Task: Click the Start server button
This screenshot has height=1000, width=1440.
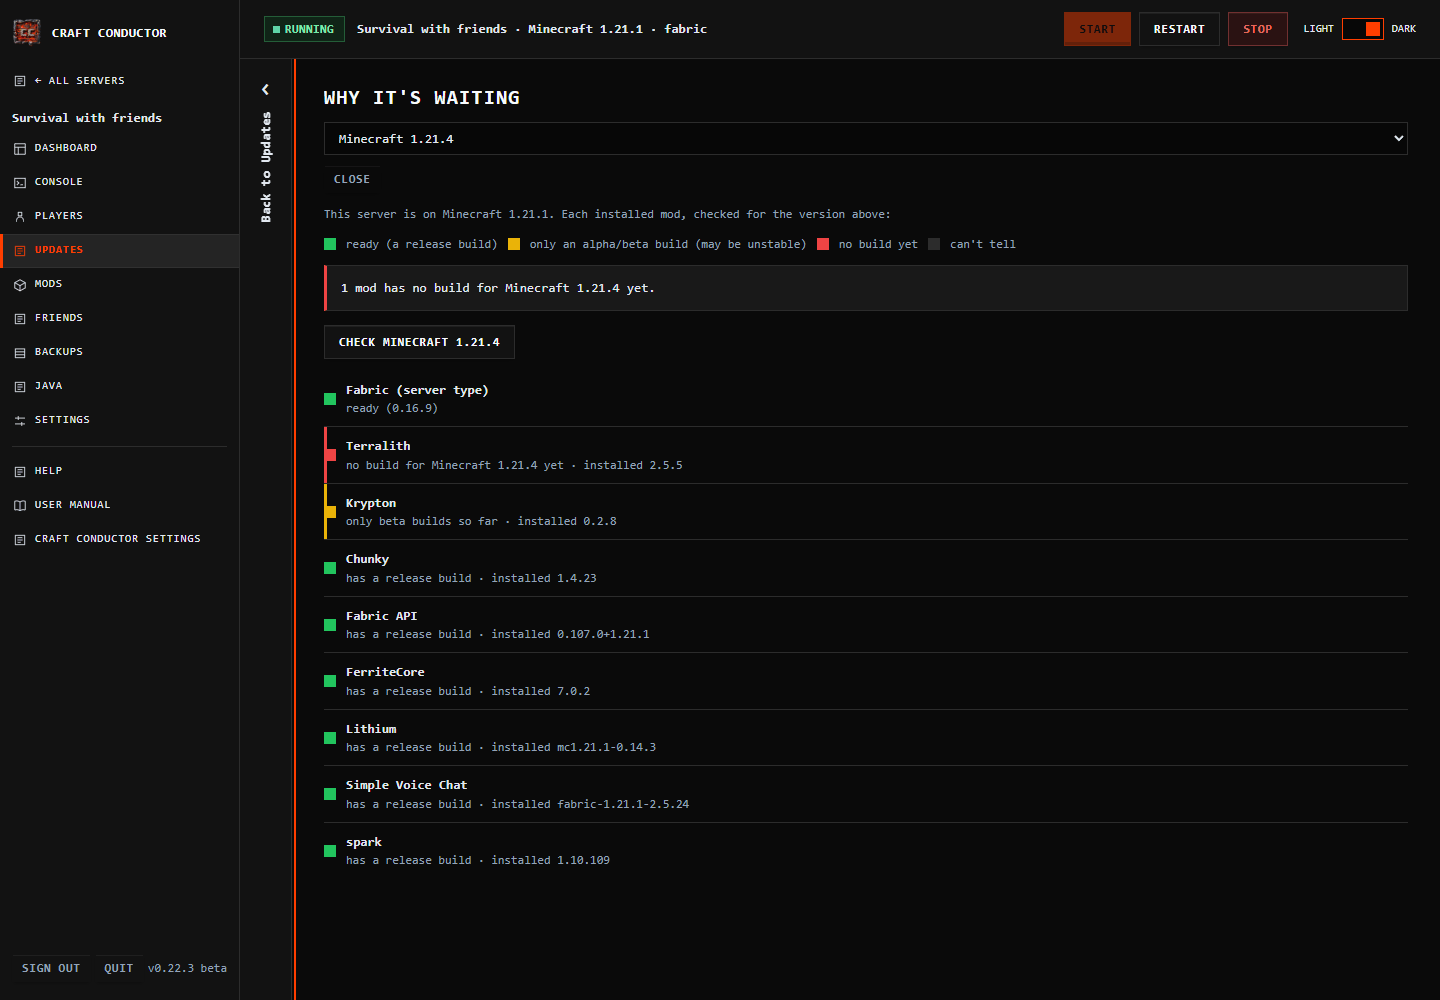Action: [1097, 29]
